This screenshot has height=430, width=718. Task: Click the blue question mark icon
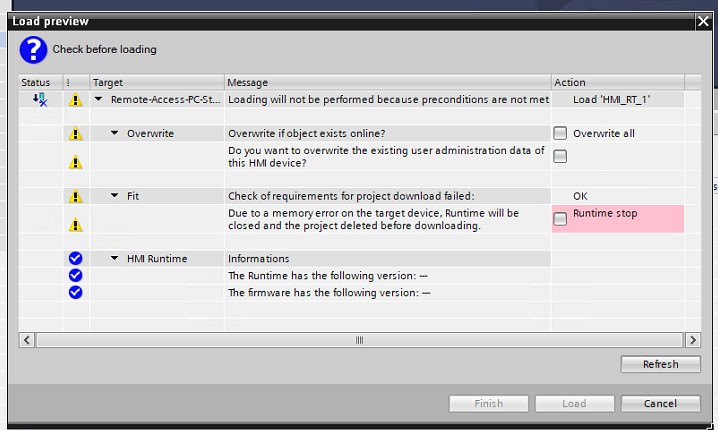[x=33, y=50]
